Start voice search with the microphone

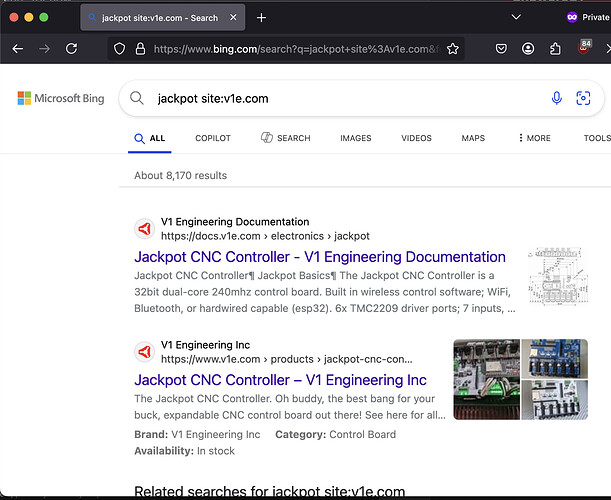(556, 98)
